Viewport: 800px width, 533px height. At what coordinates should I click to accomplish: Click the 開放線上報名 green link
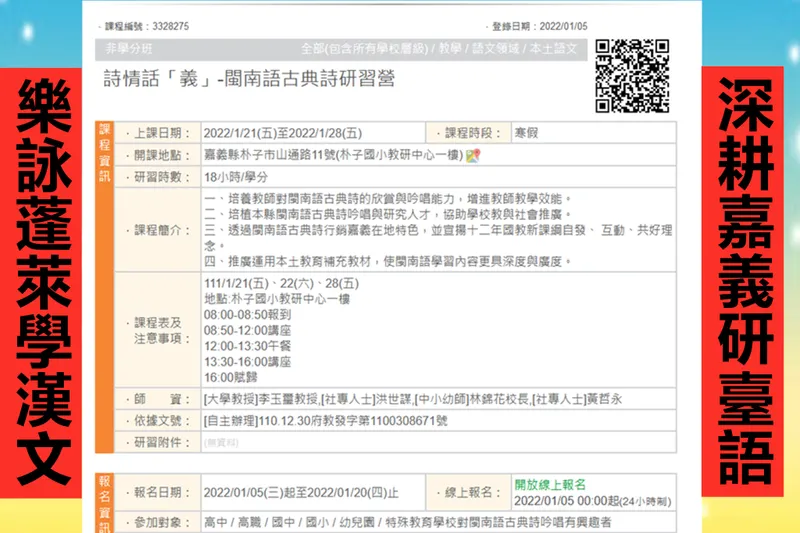pos(550,484)
